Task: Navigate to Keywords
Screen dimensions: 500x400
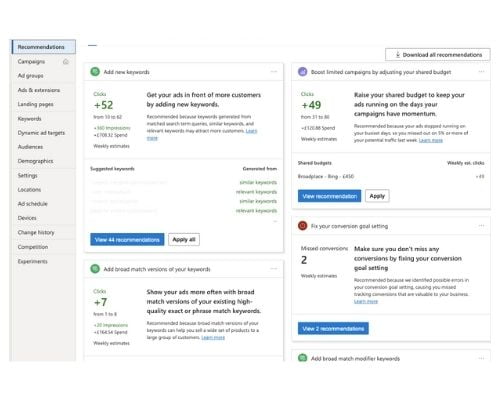Action: pos(29,119)
